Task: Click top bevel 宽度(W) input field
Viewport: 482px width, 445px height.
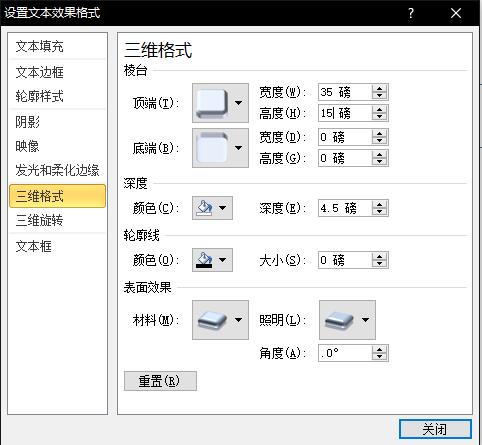Action: [x=345, y=92]
